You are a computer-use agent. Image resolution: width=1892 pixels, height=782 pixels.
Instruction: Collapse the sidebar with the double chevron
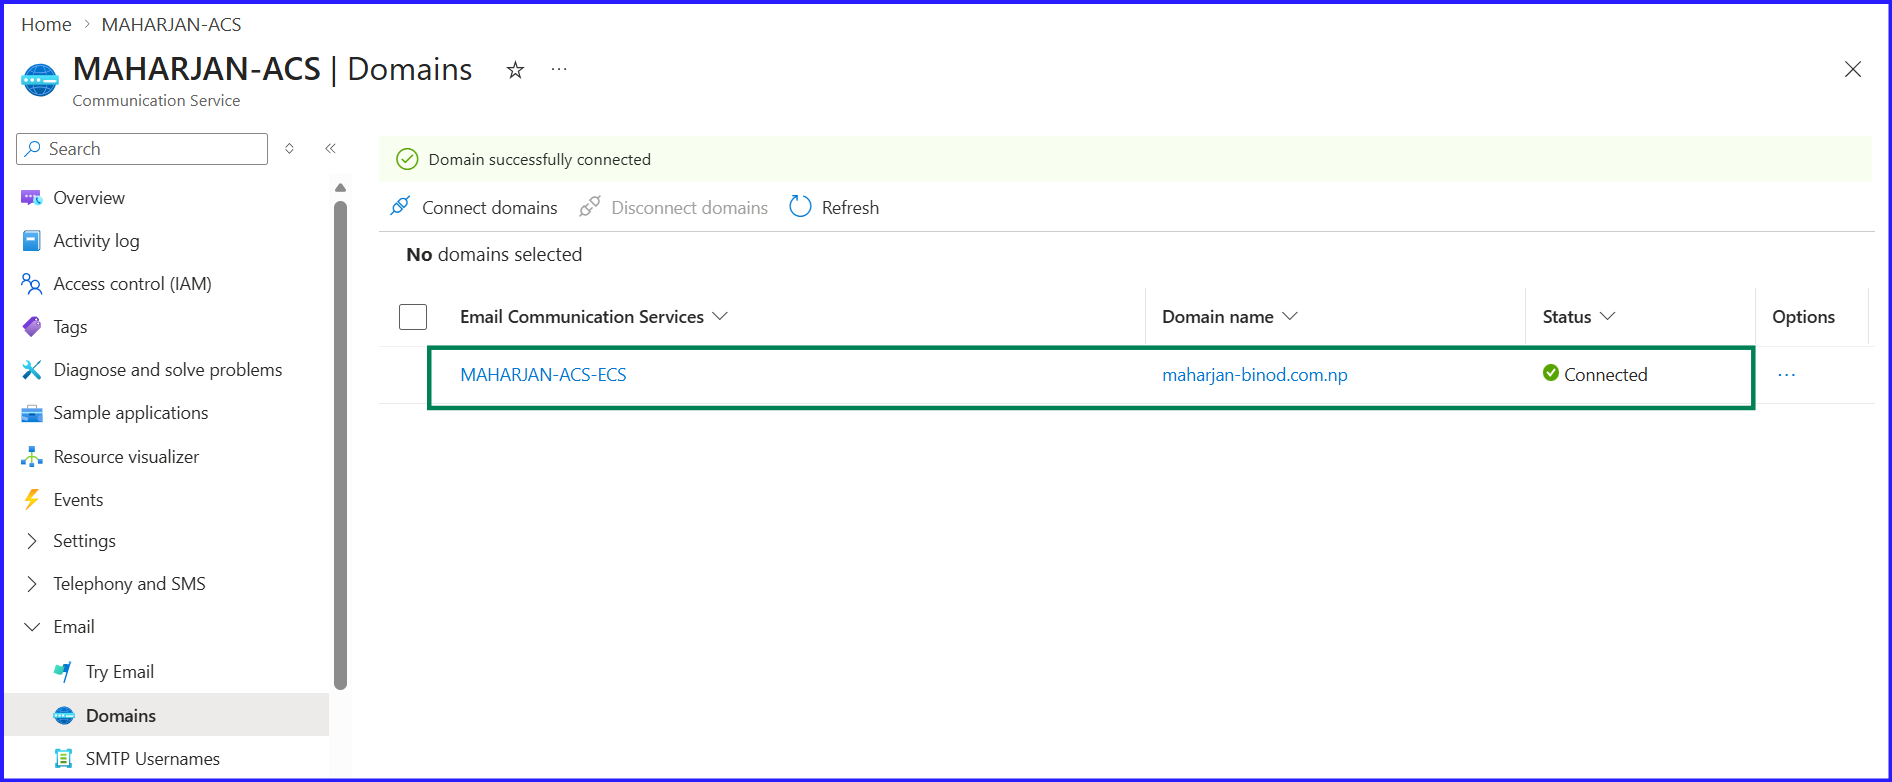[330, 148]
